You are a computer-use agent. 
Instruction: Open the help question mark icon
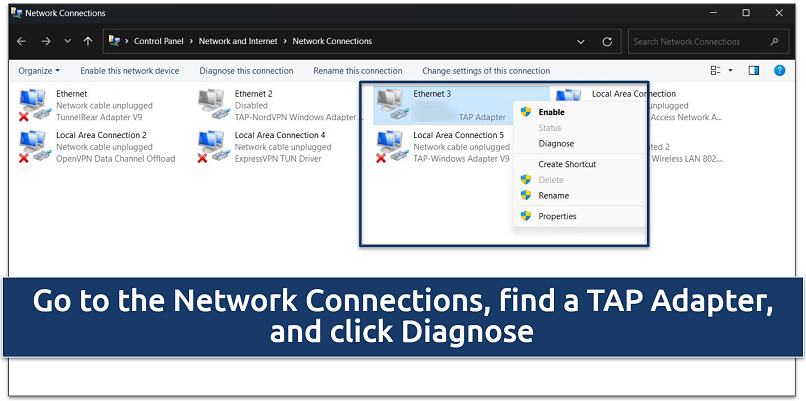(779, 71)
